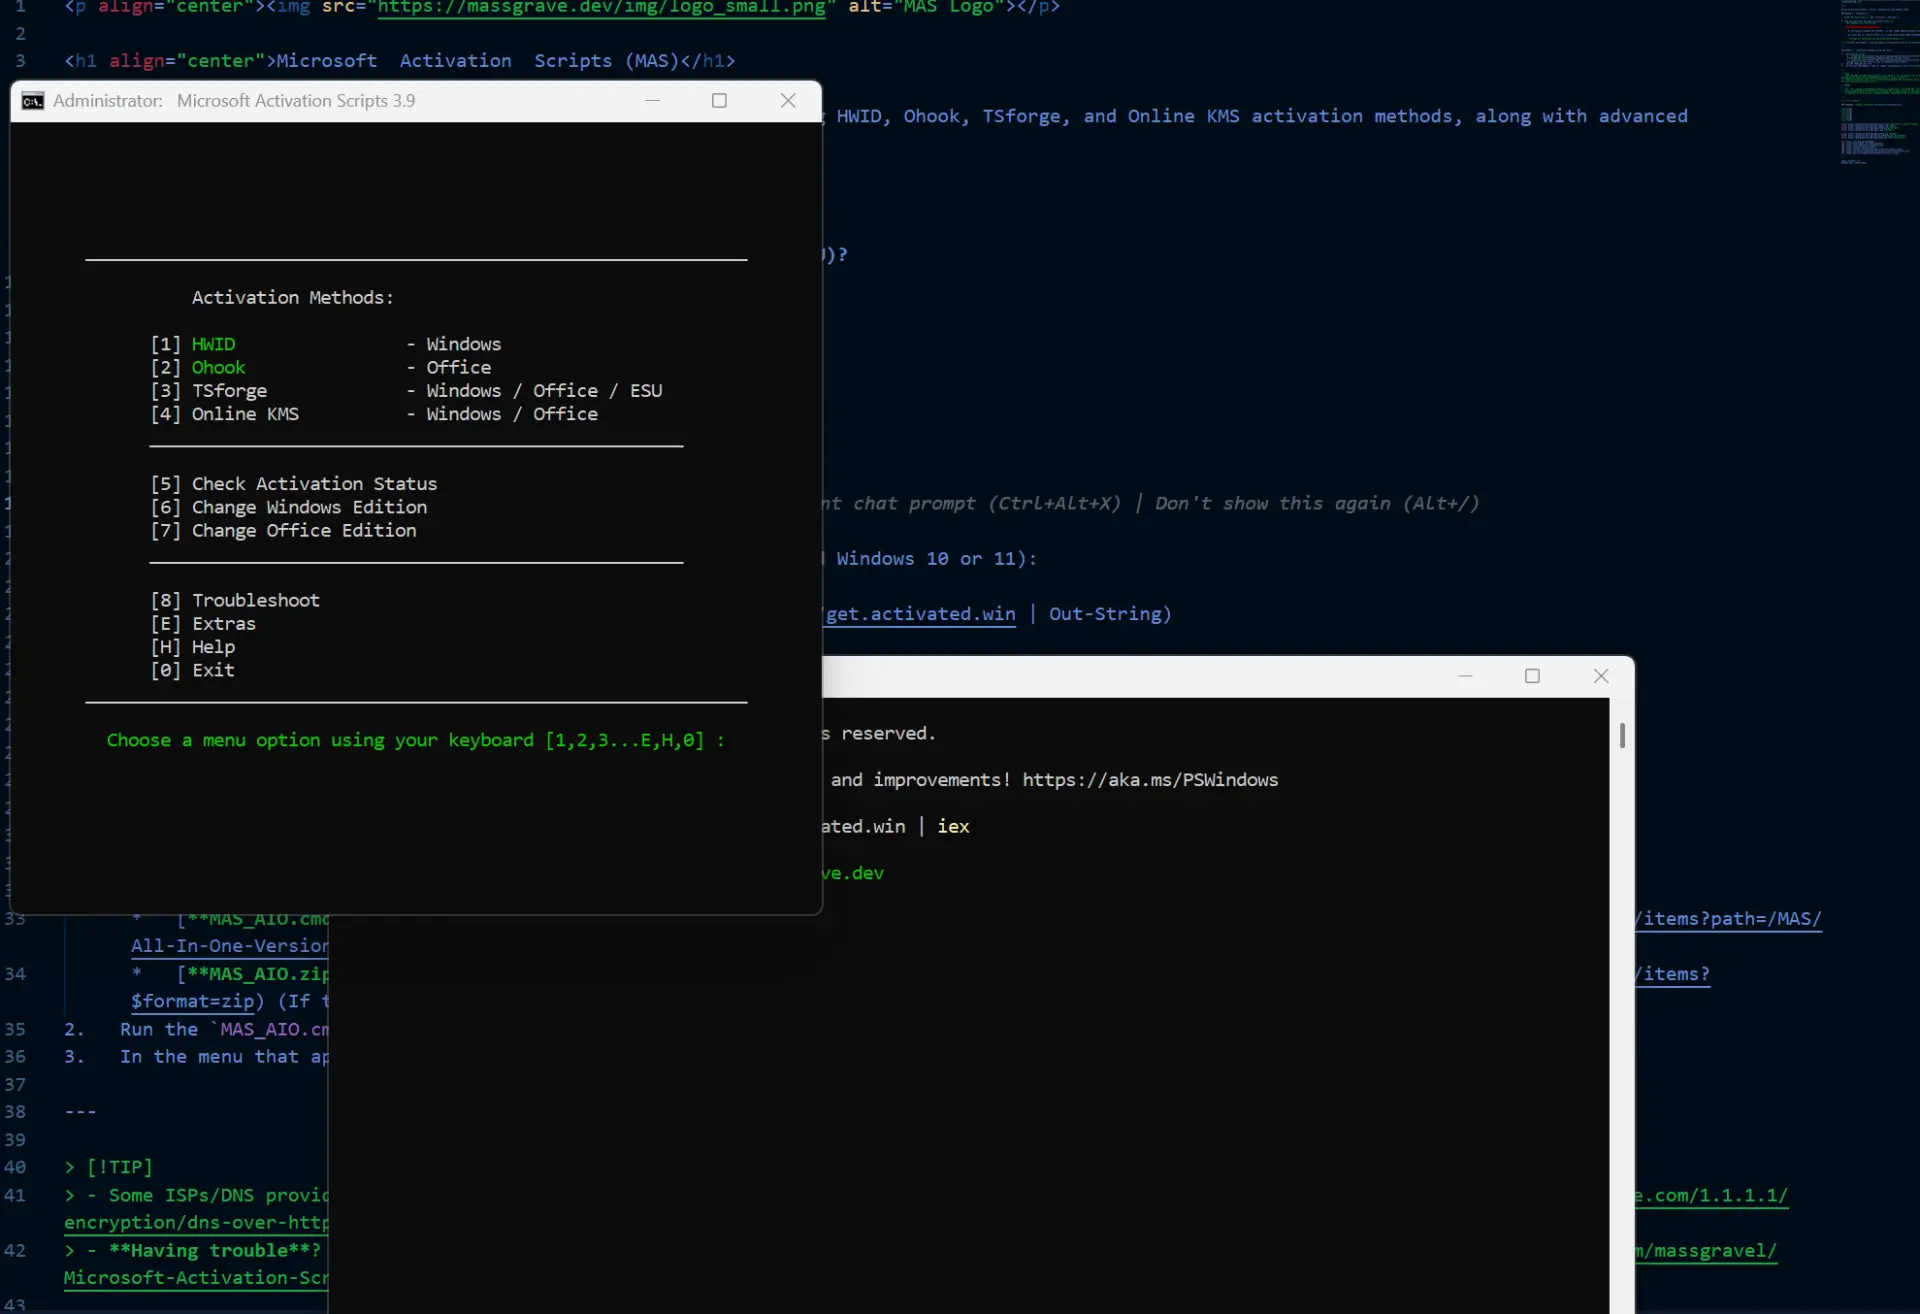Click the PowerShell window scrollbar thumb
The width and height of the screenshot is (1920, 1314).
click(x=1622, y=735)
